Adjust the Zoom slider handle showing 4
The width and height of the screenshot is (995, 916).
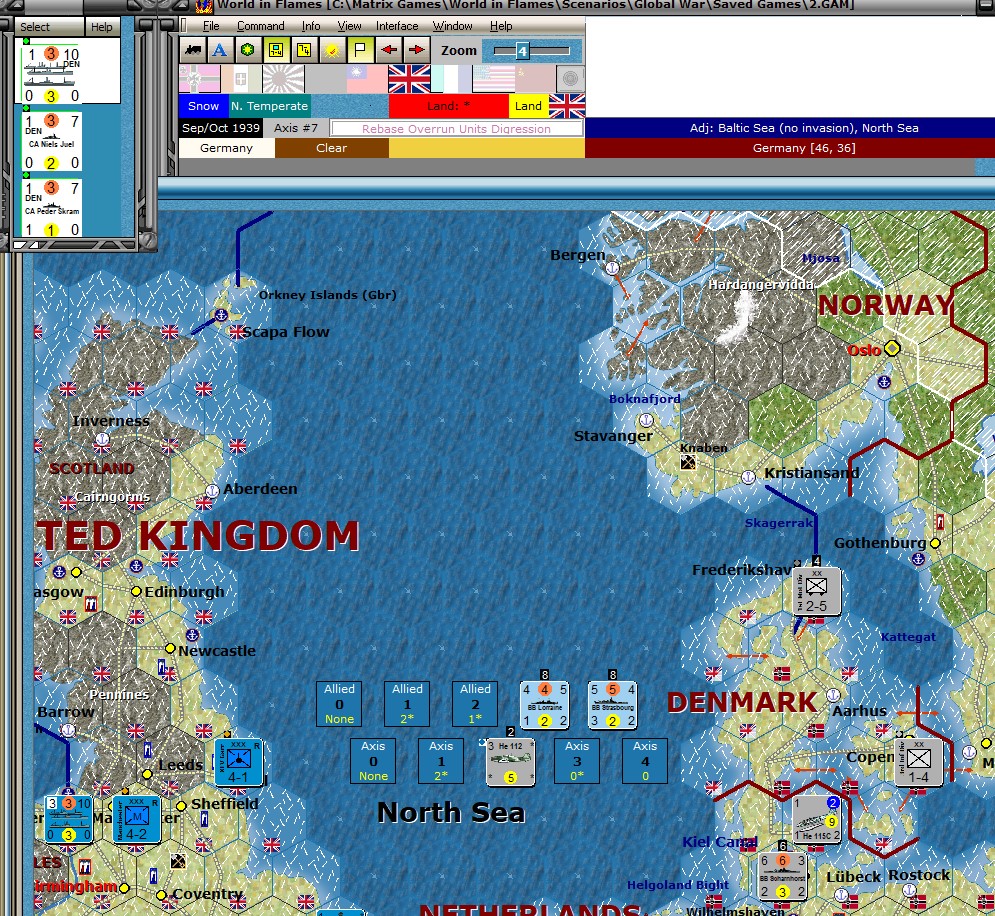click(522, 51)
